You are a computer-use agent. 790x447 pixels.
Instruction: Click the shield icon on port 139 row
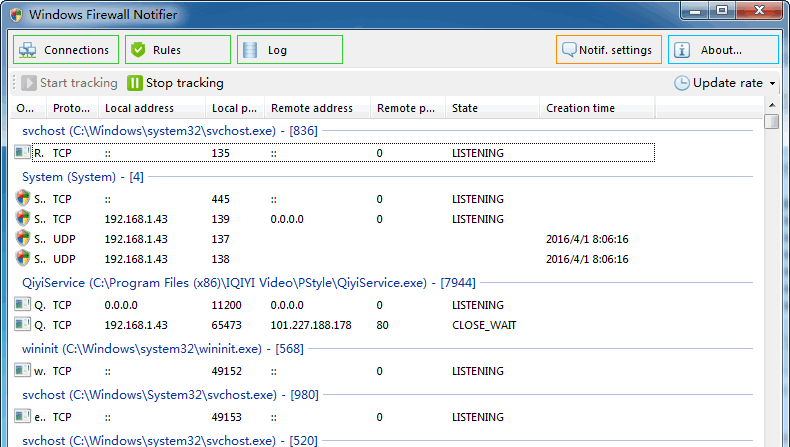[23, 218]
